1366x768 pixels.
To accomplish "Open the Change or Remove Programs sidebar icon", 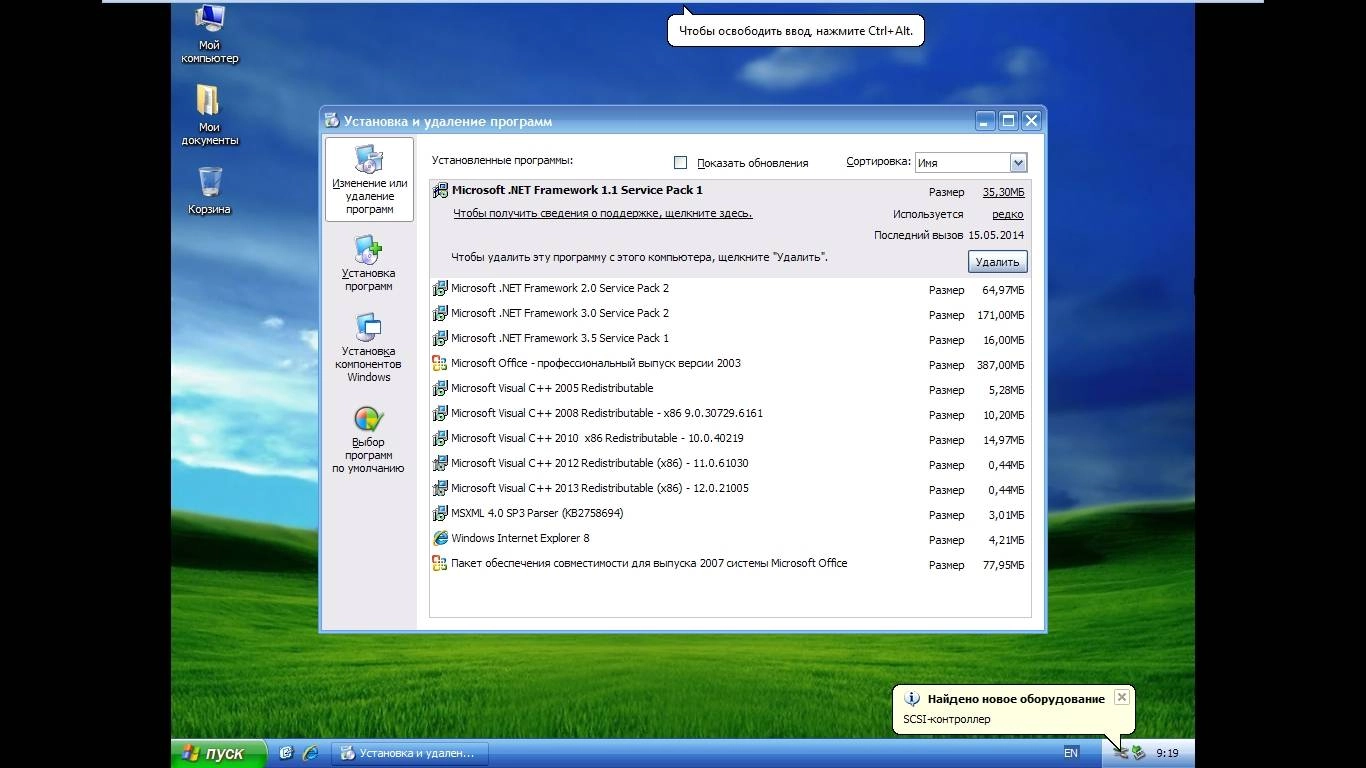I will (369, 180).
